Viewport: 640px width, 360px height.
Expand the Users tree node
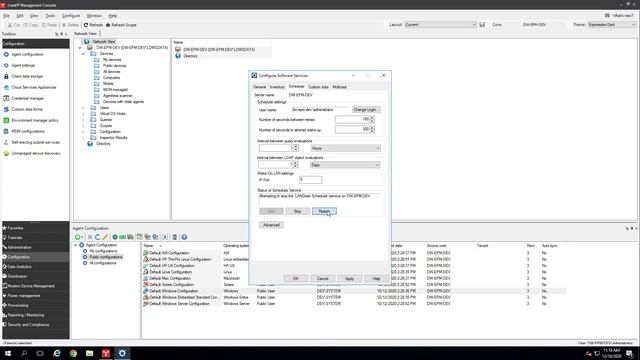coord(83,108)
